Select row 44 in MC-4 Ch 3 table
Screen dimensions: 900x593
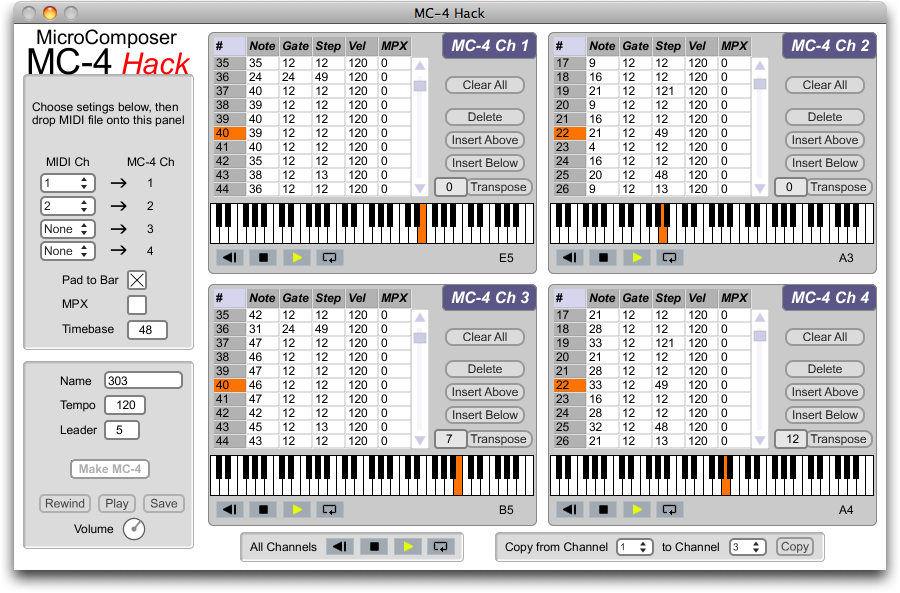pyautogui.click(x=313, y=441)
